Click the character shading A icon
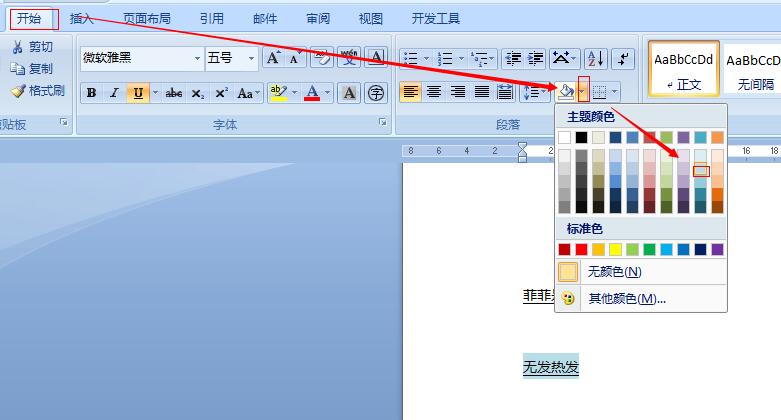Screen dimensions: 781x420 (349, 93)
